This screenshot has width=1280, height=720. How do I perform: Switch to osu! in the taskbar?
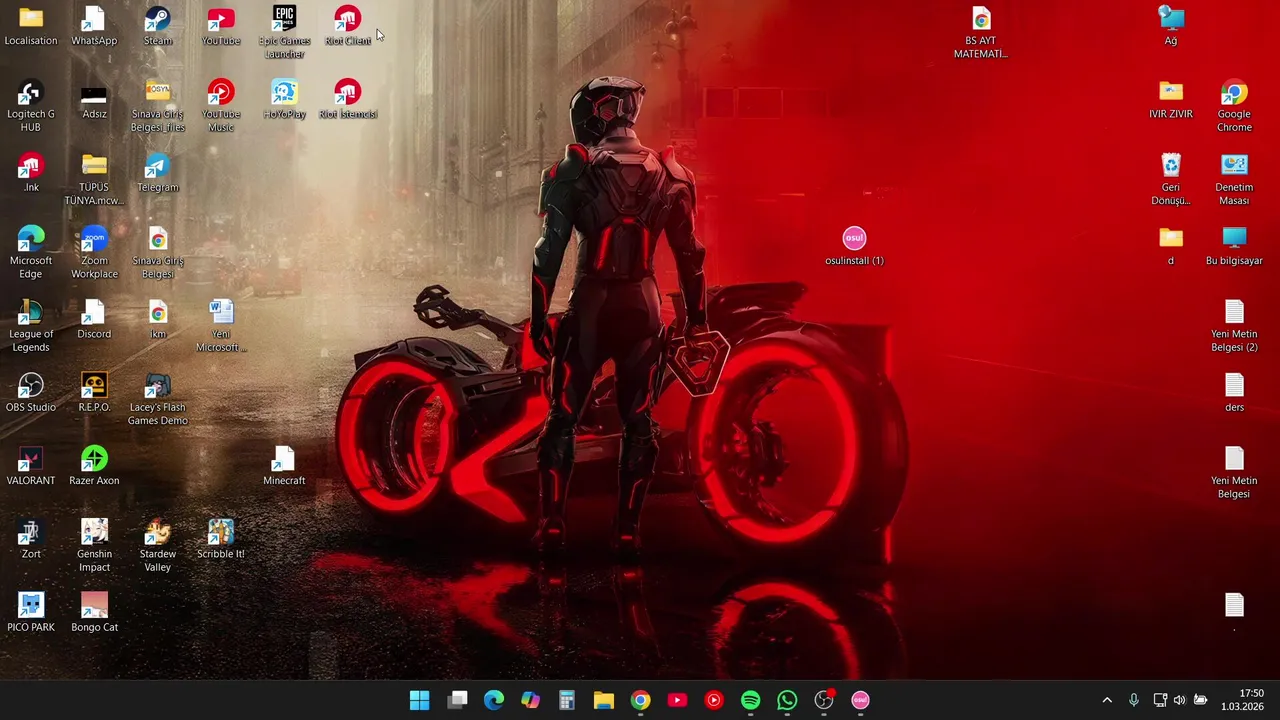click(860, 700)
